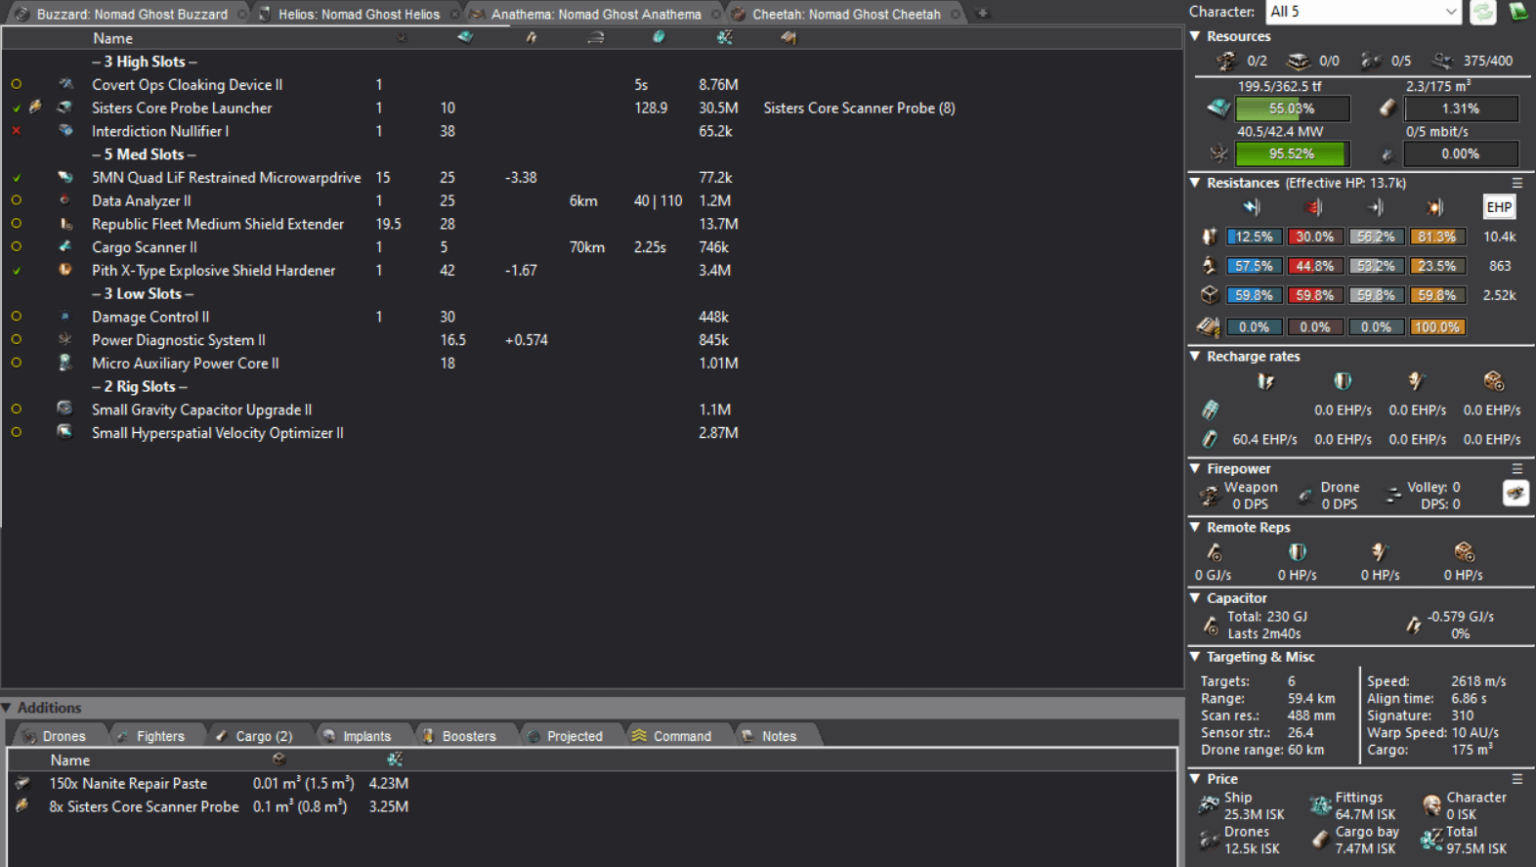The image size is (1536, 867).
Task: Click the firepower weapon toggle icon
Action: (x=1515, y=493)
